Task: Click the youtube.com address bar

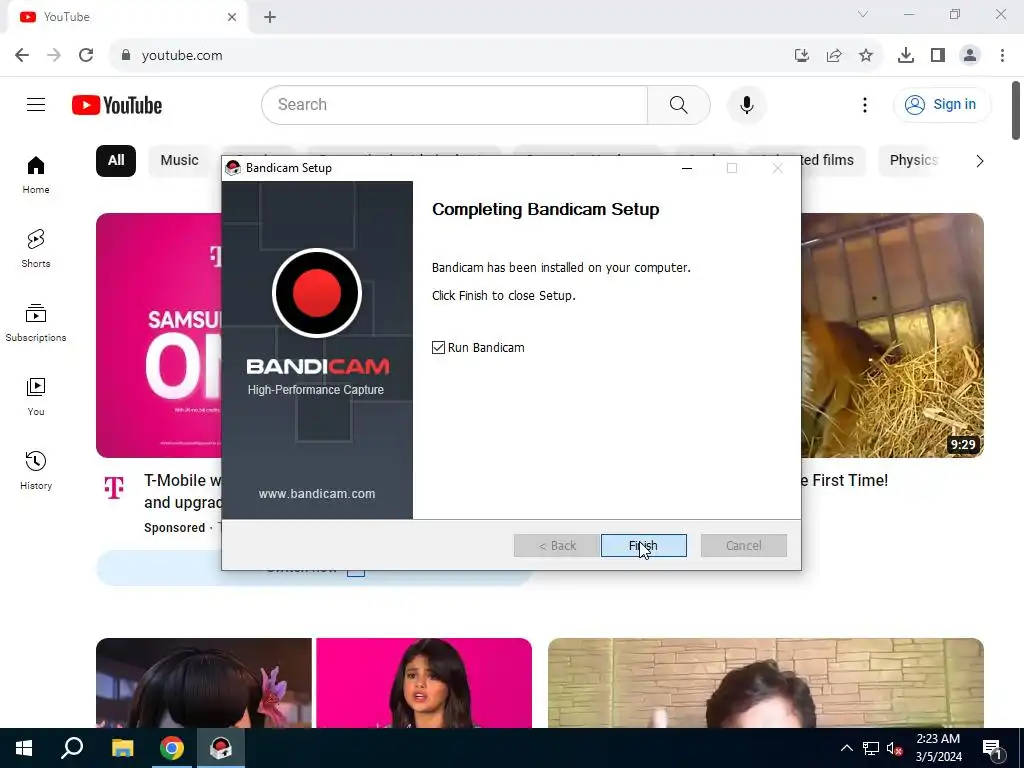Action: click(451, 55)
